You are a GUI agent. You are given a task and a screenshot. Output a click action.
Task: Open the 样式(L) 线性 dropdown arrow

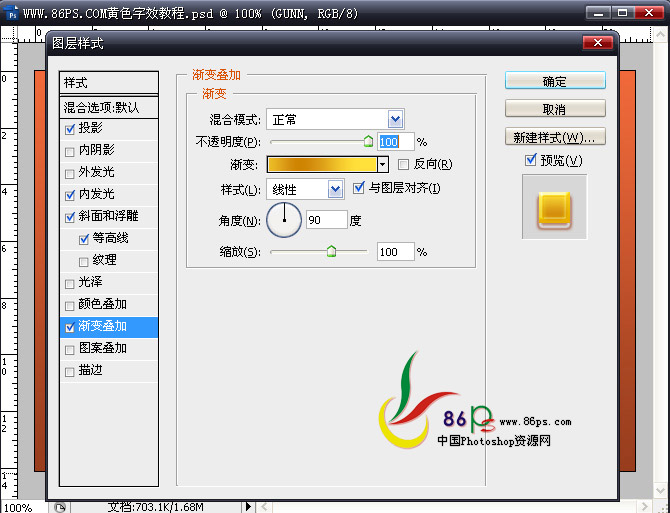[335, 189]
